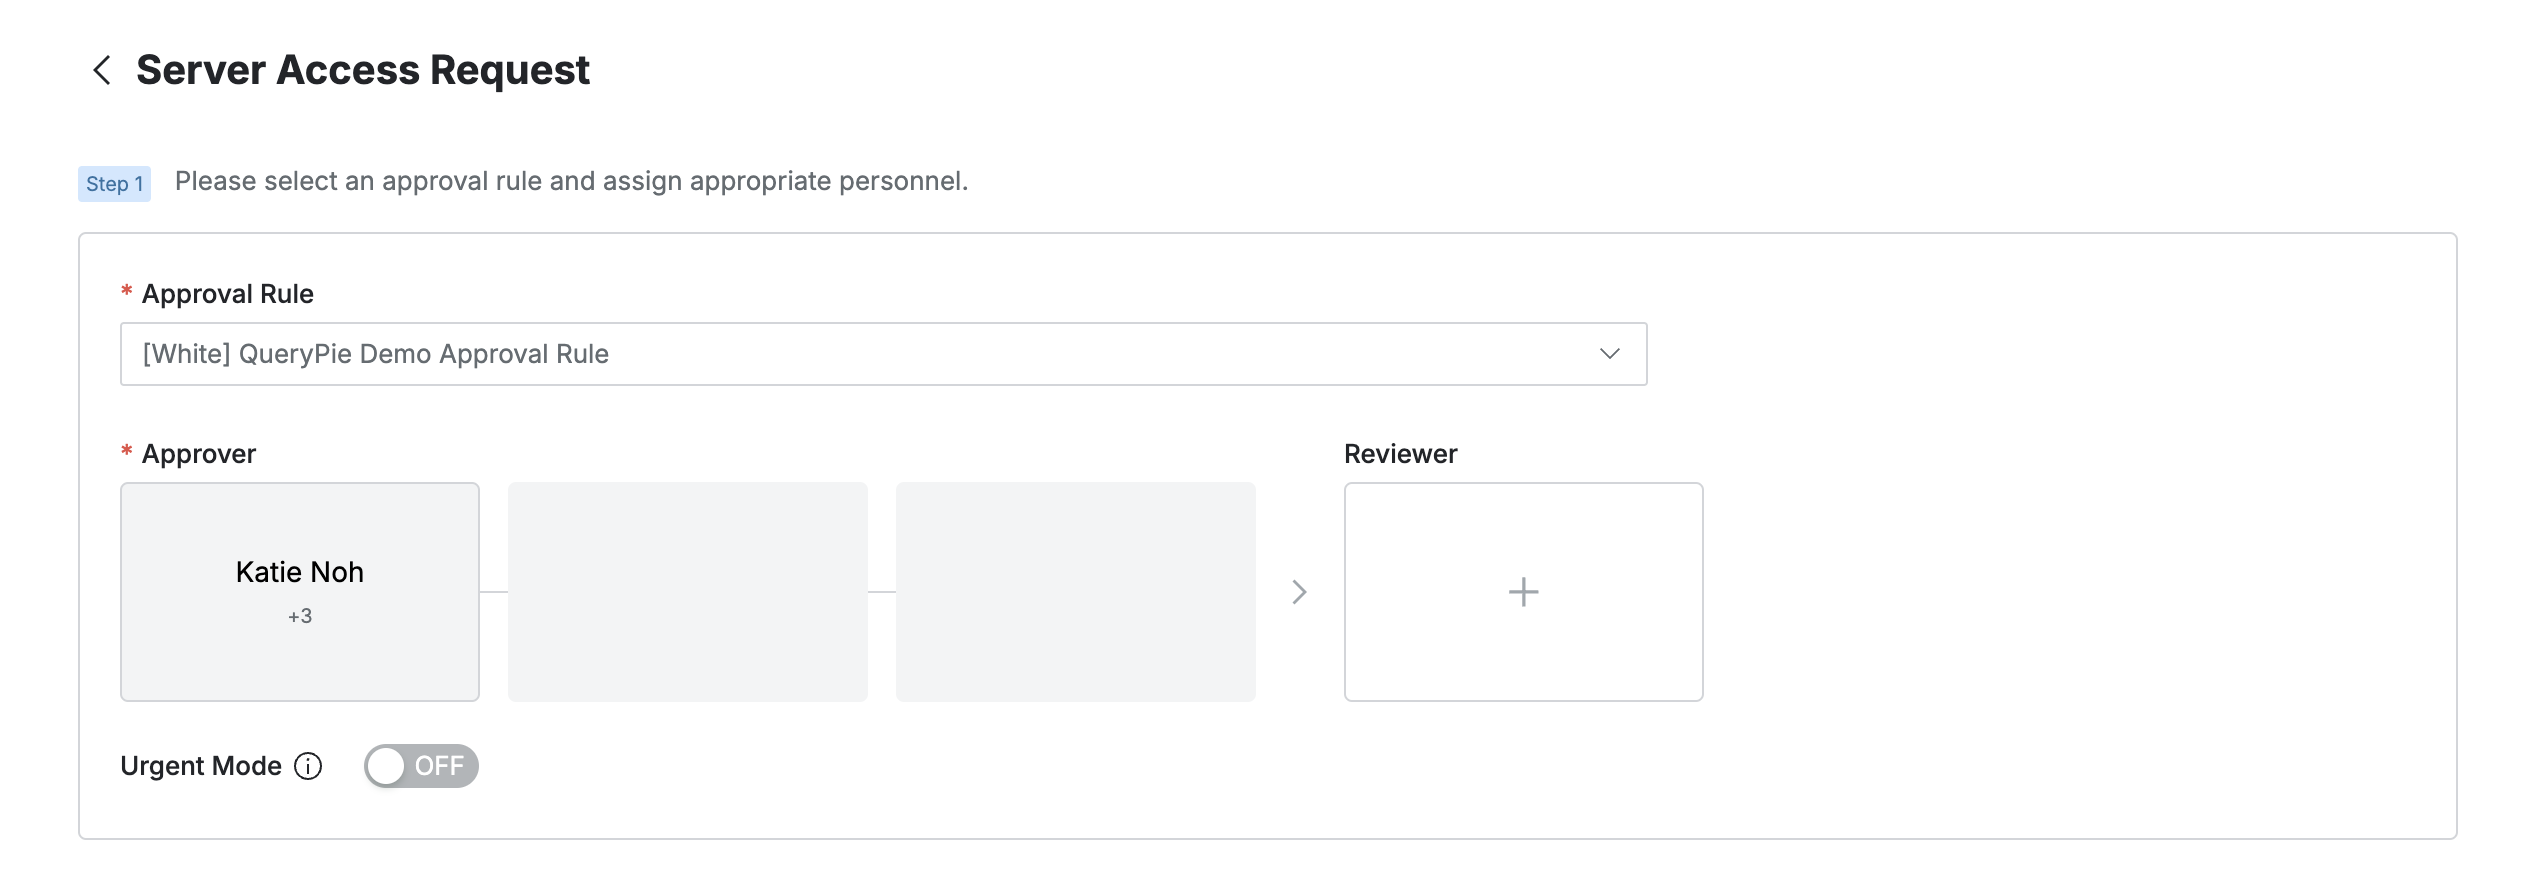Expand the Approval Rule dropdown arrow
The image size is (2530, 880).
tap(1609, 354)
